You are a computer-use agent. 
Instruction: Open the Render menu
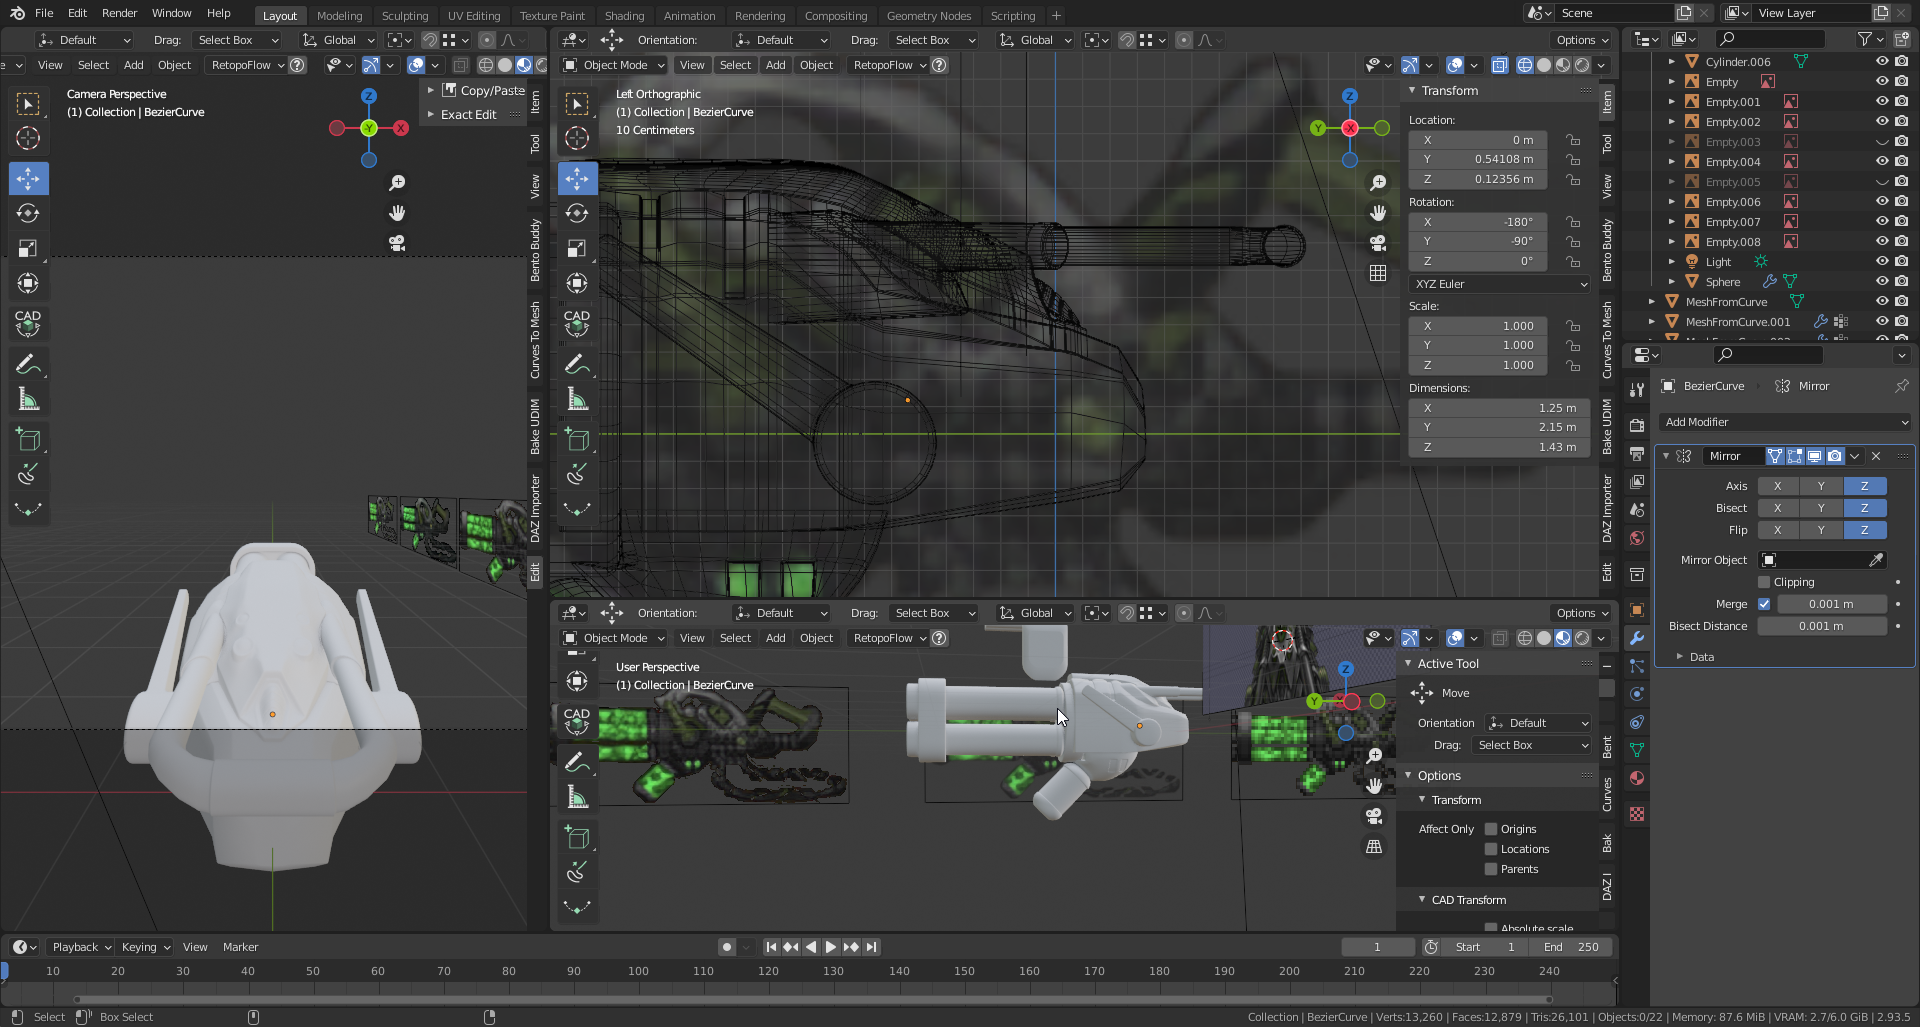[x=119, y=13]
